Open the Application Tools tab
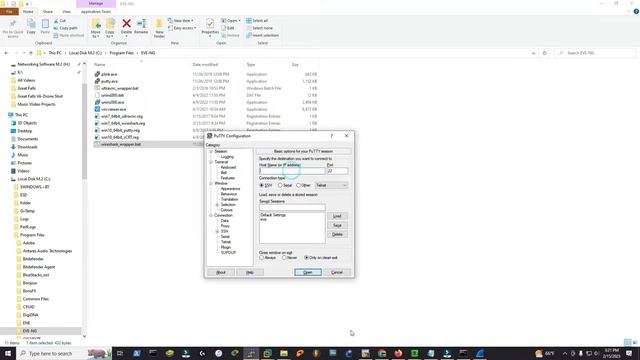The height and width of the screenshot is (360, 640). [x=96, y=11]
